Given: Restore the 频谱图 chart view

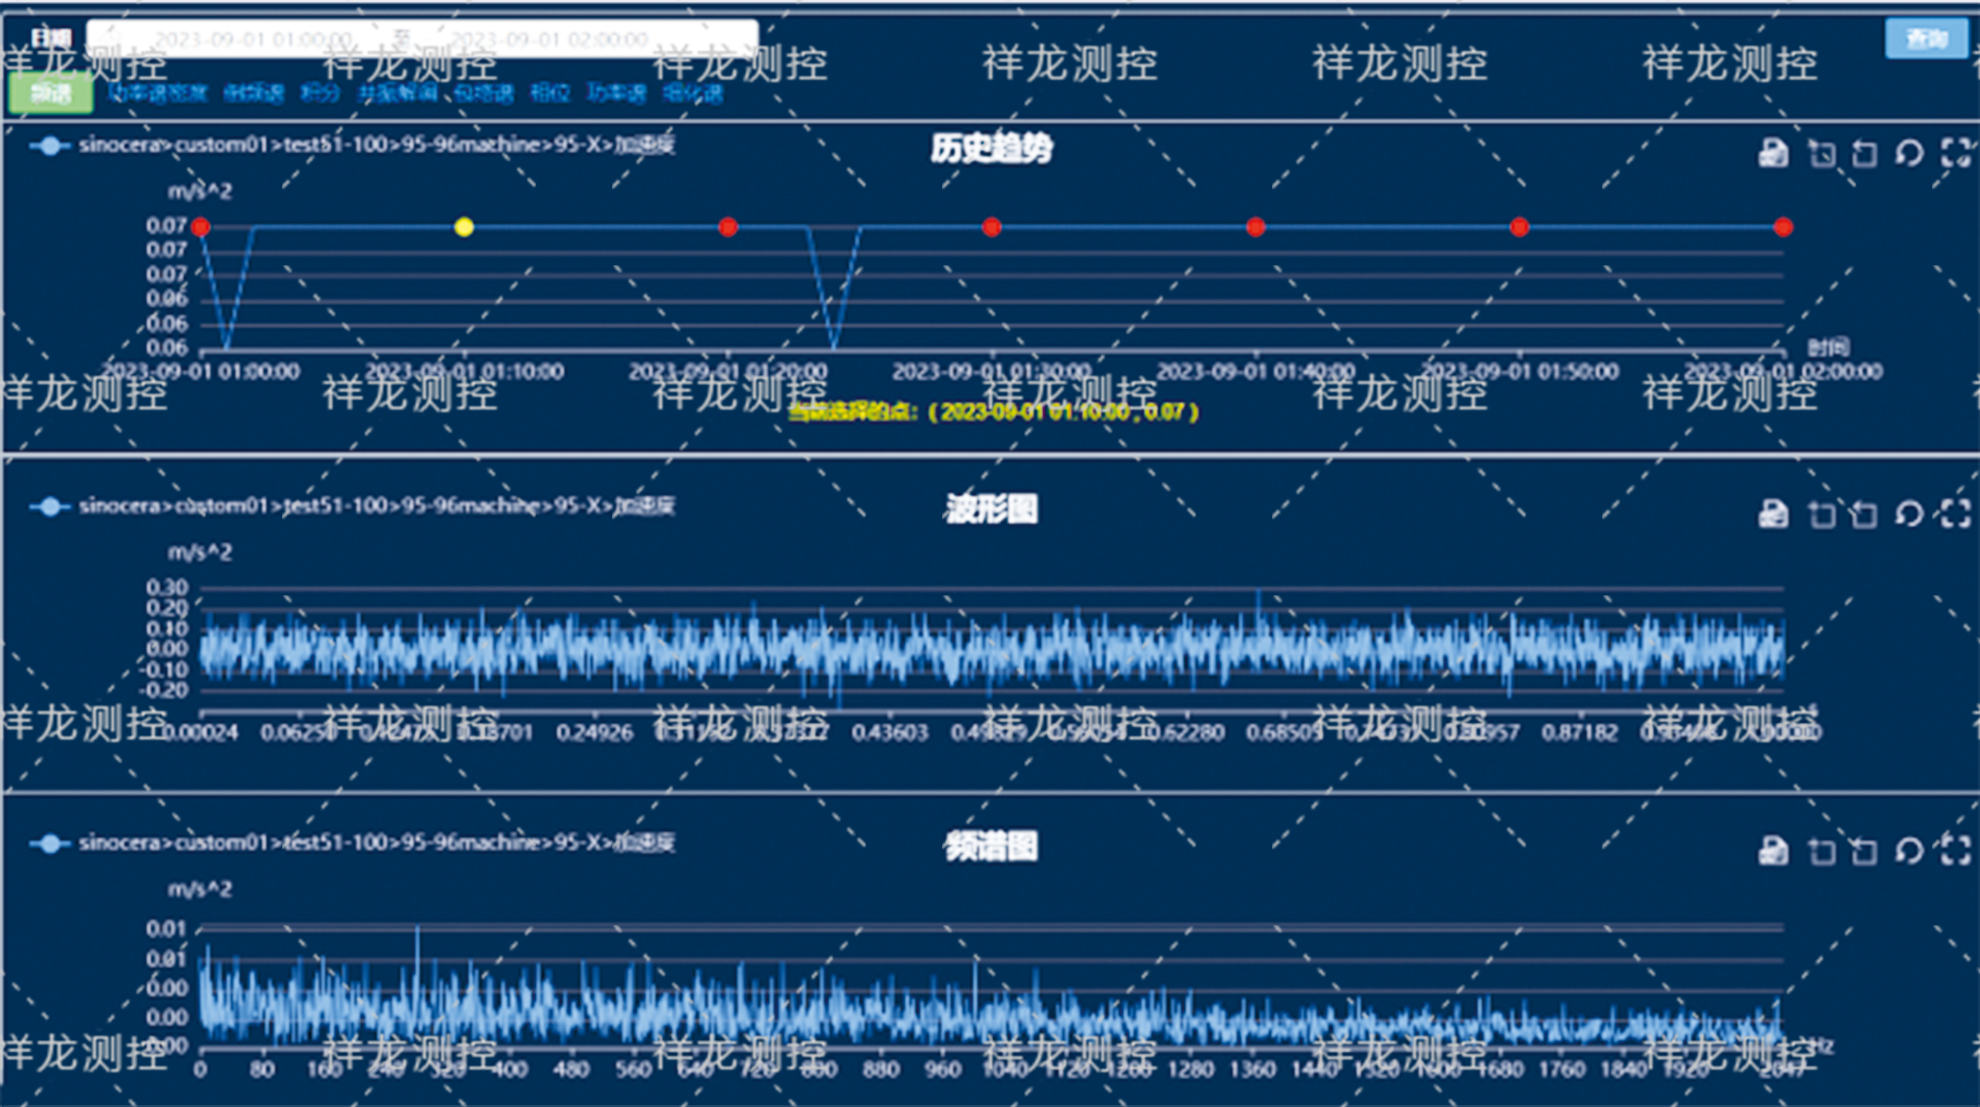Looking at the screenshot, I should 1909,851.
